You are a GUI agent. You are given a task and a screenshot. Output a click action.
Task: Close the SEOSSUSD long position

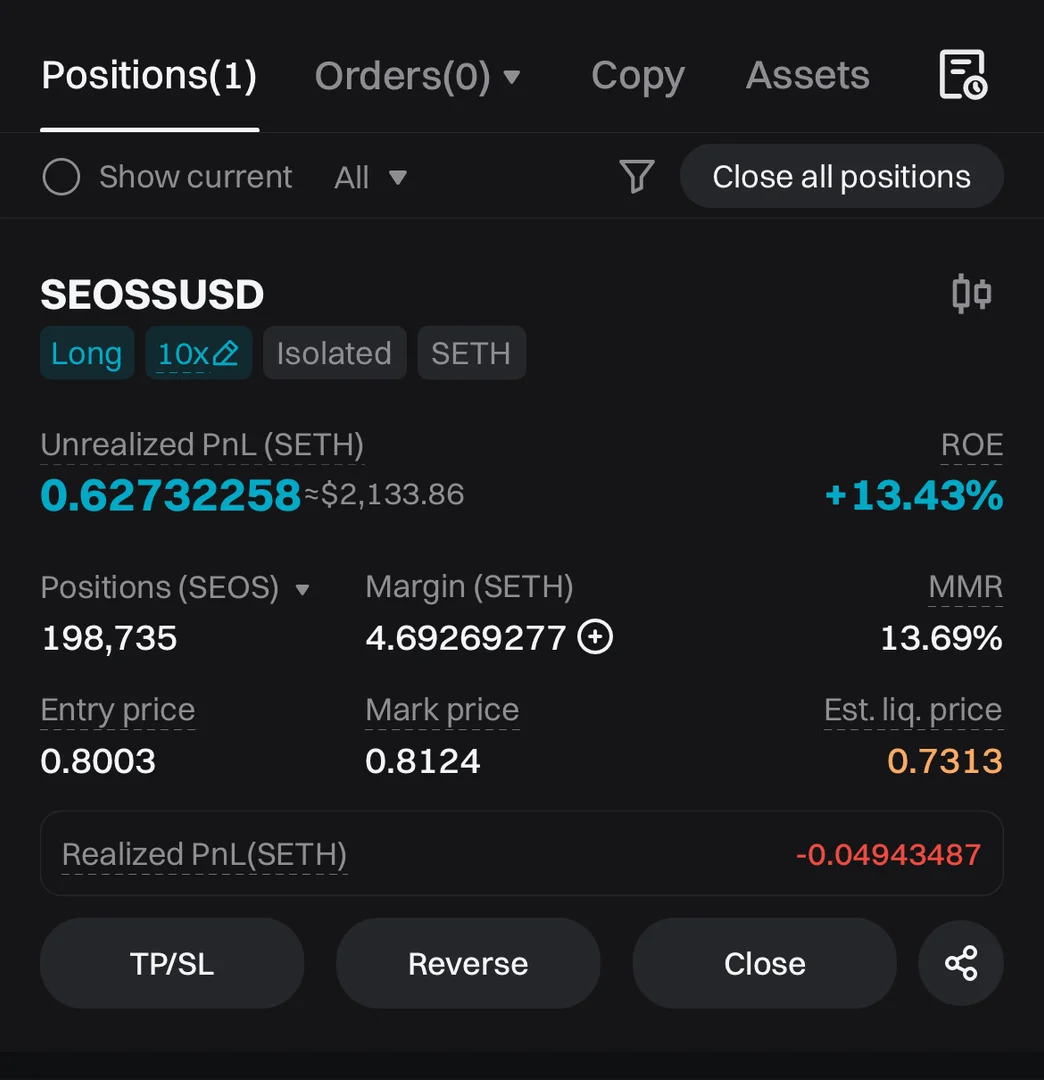click(764, 963)
